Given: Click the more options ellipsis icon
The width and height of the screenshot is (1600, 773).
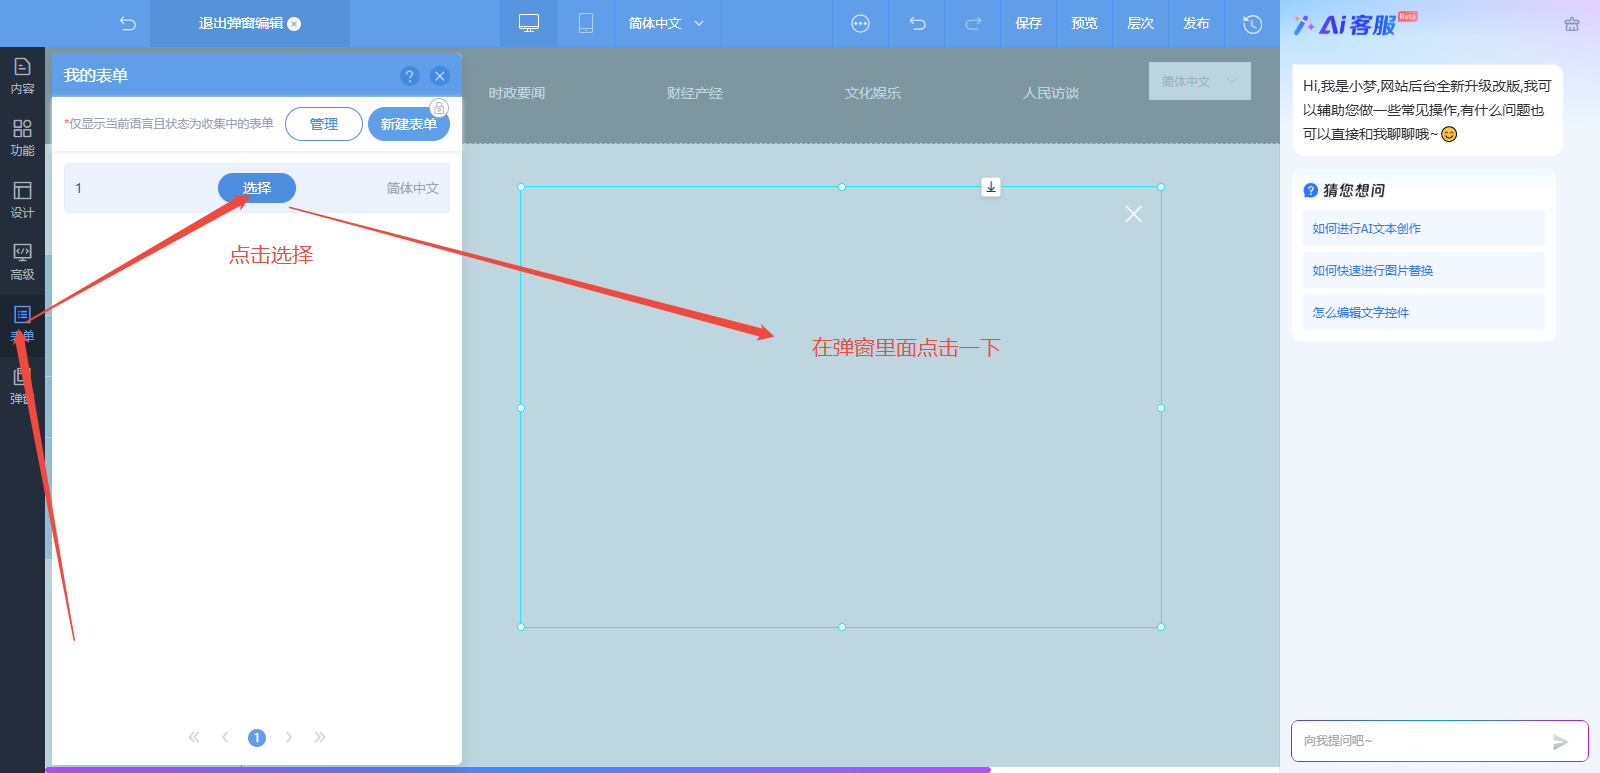Looking at the screenshot, I should (x=860, y=23).
